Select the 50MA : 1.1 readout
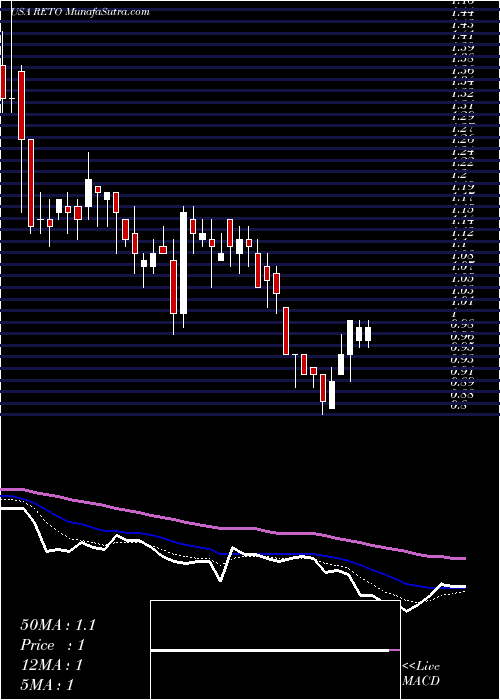The width and height of the screenshot is (500, 700). click(x=58, y=625)
